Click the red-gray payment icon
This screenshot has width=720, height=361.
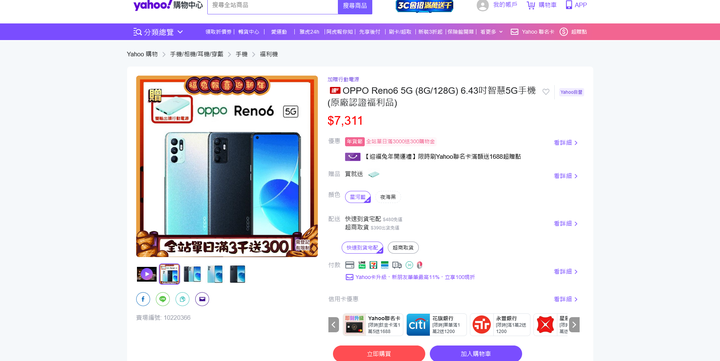coord(420,265)
